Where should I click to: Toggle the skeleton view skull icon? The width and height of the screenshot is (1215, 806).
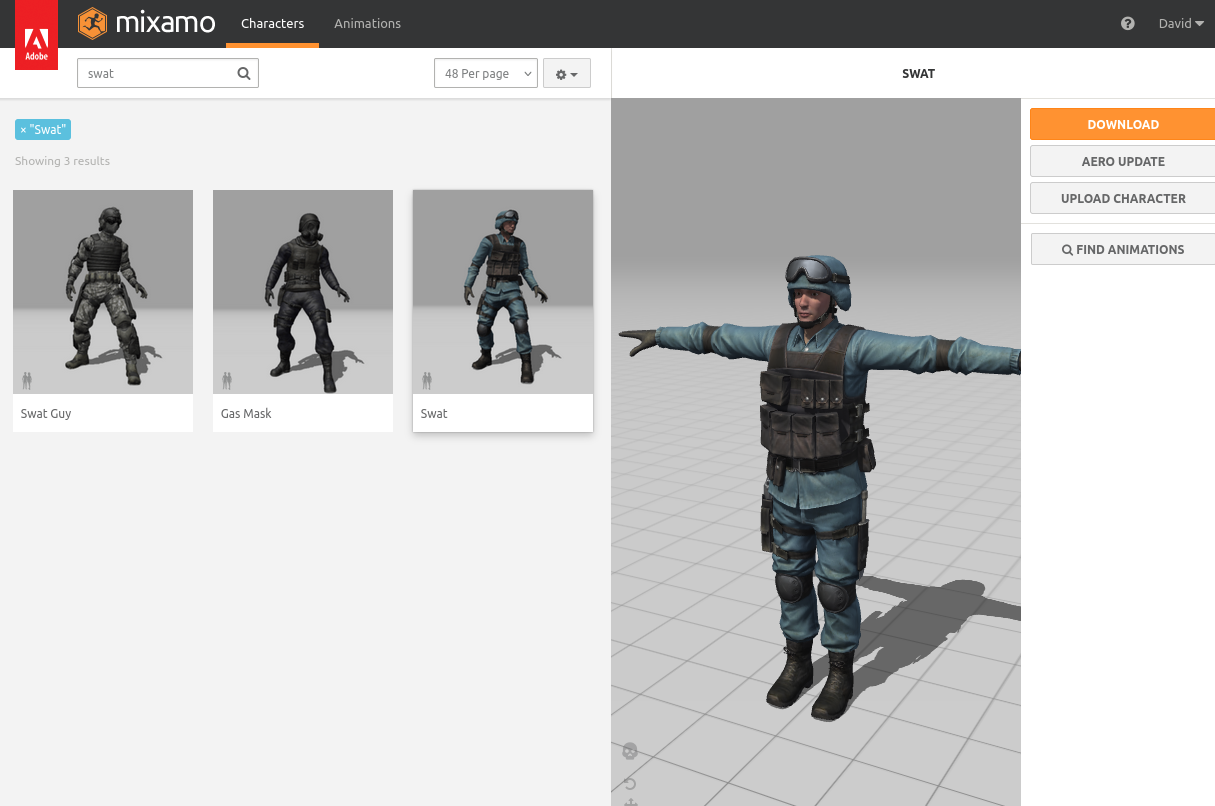630,751
